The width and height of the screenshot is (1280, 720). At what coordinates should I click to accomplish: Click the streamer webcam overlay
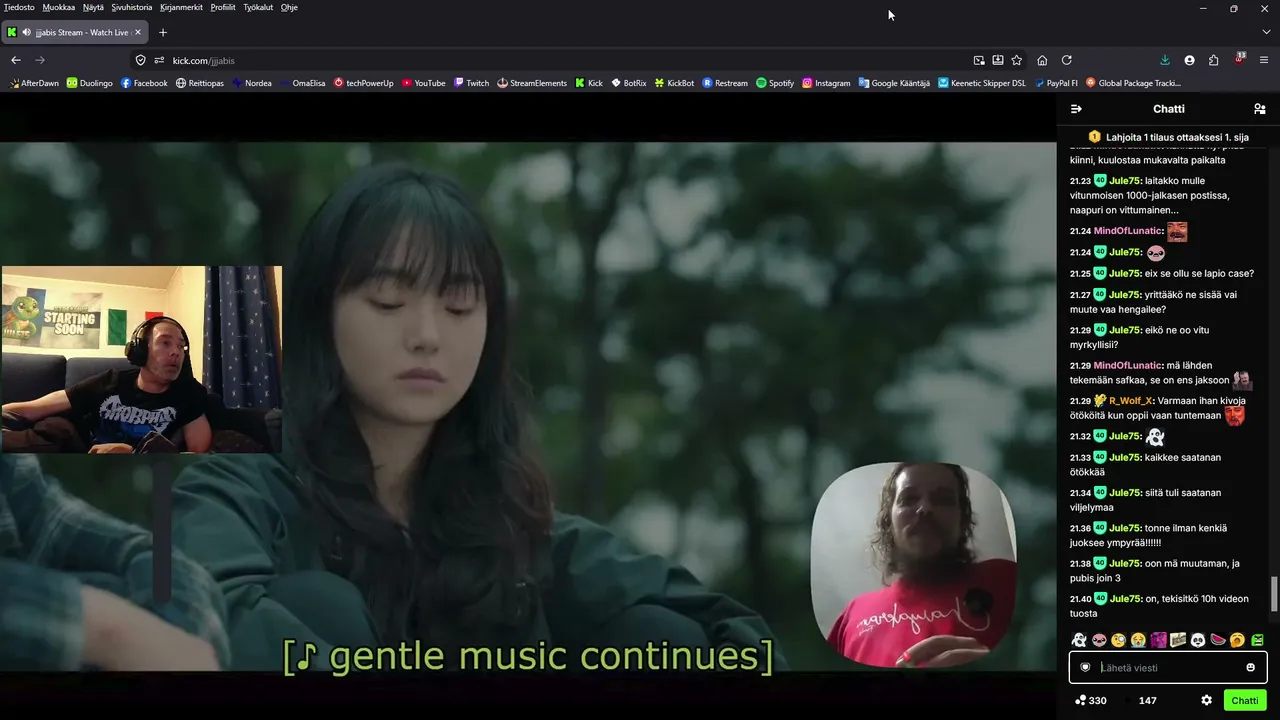coord(142,359)
